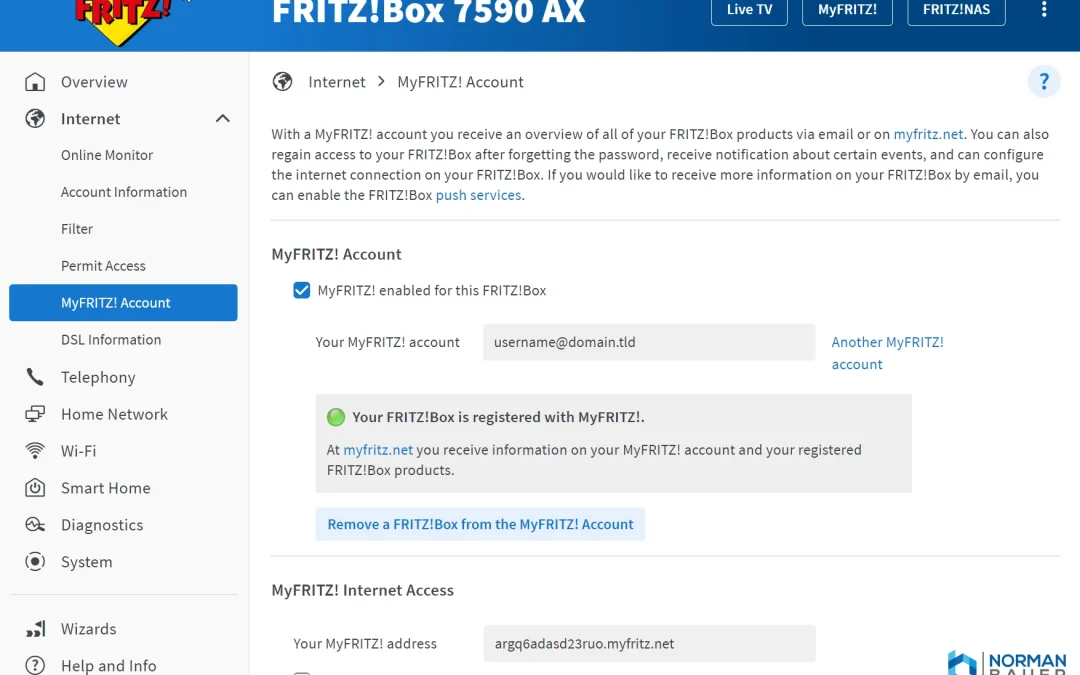This screenshot has width=1080, height=675.
Task: Click the Your MyFRITZ! account email field
Action: [x=649, y=342]
